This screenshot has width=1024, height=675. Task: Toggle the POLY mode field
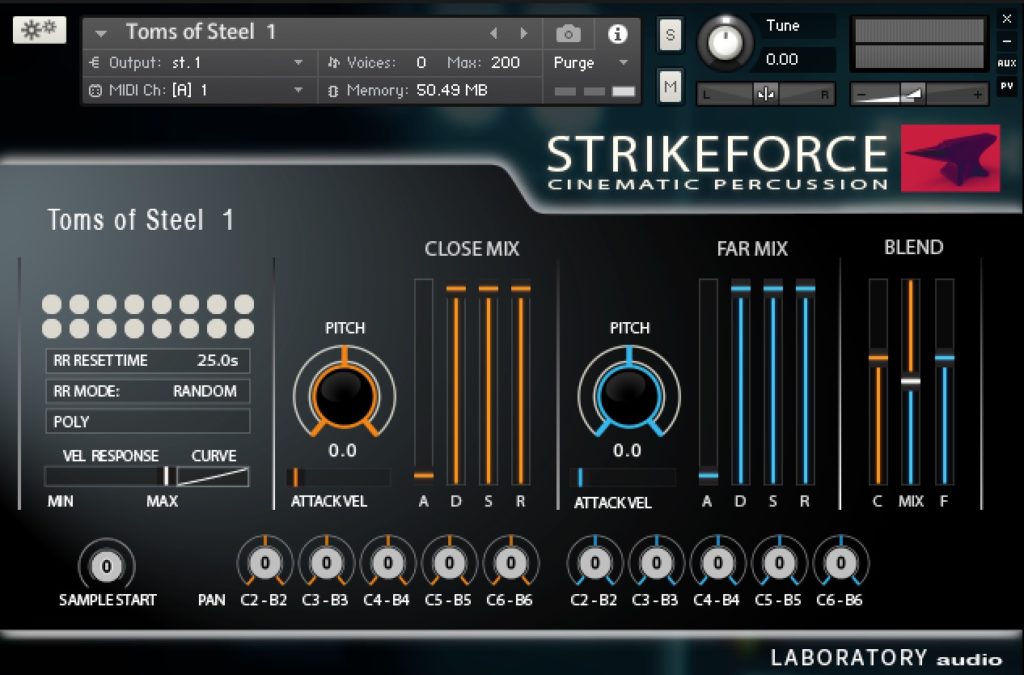click(148, 422)
